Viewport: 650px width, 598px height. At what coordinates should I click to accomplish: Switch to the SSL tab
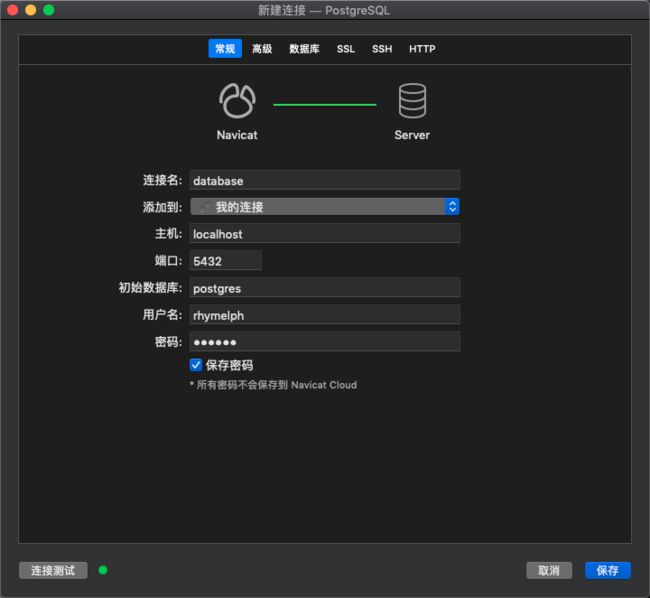pos(346,49)
